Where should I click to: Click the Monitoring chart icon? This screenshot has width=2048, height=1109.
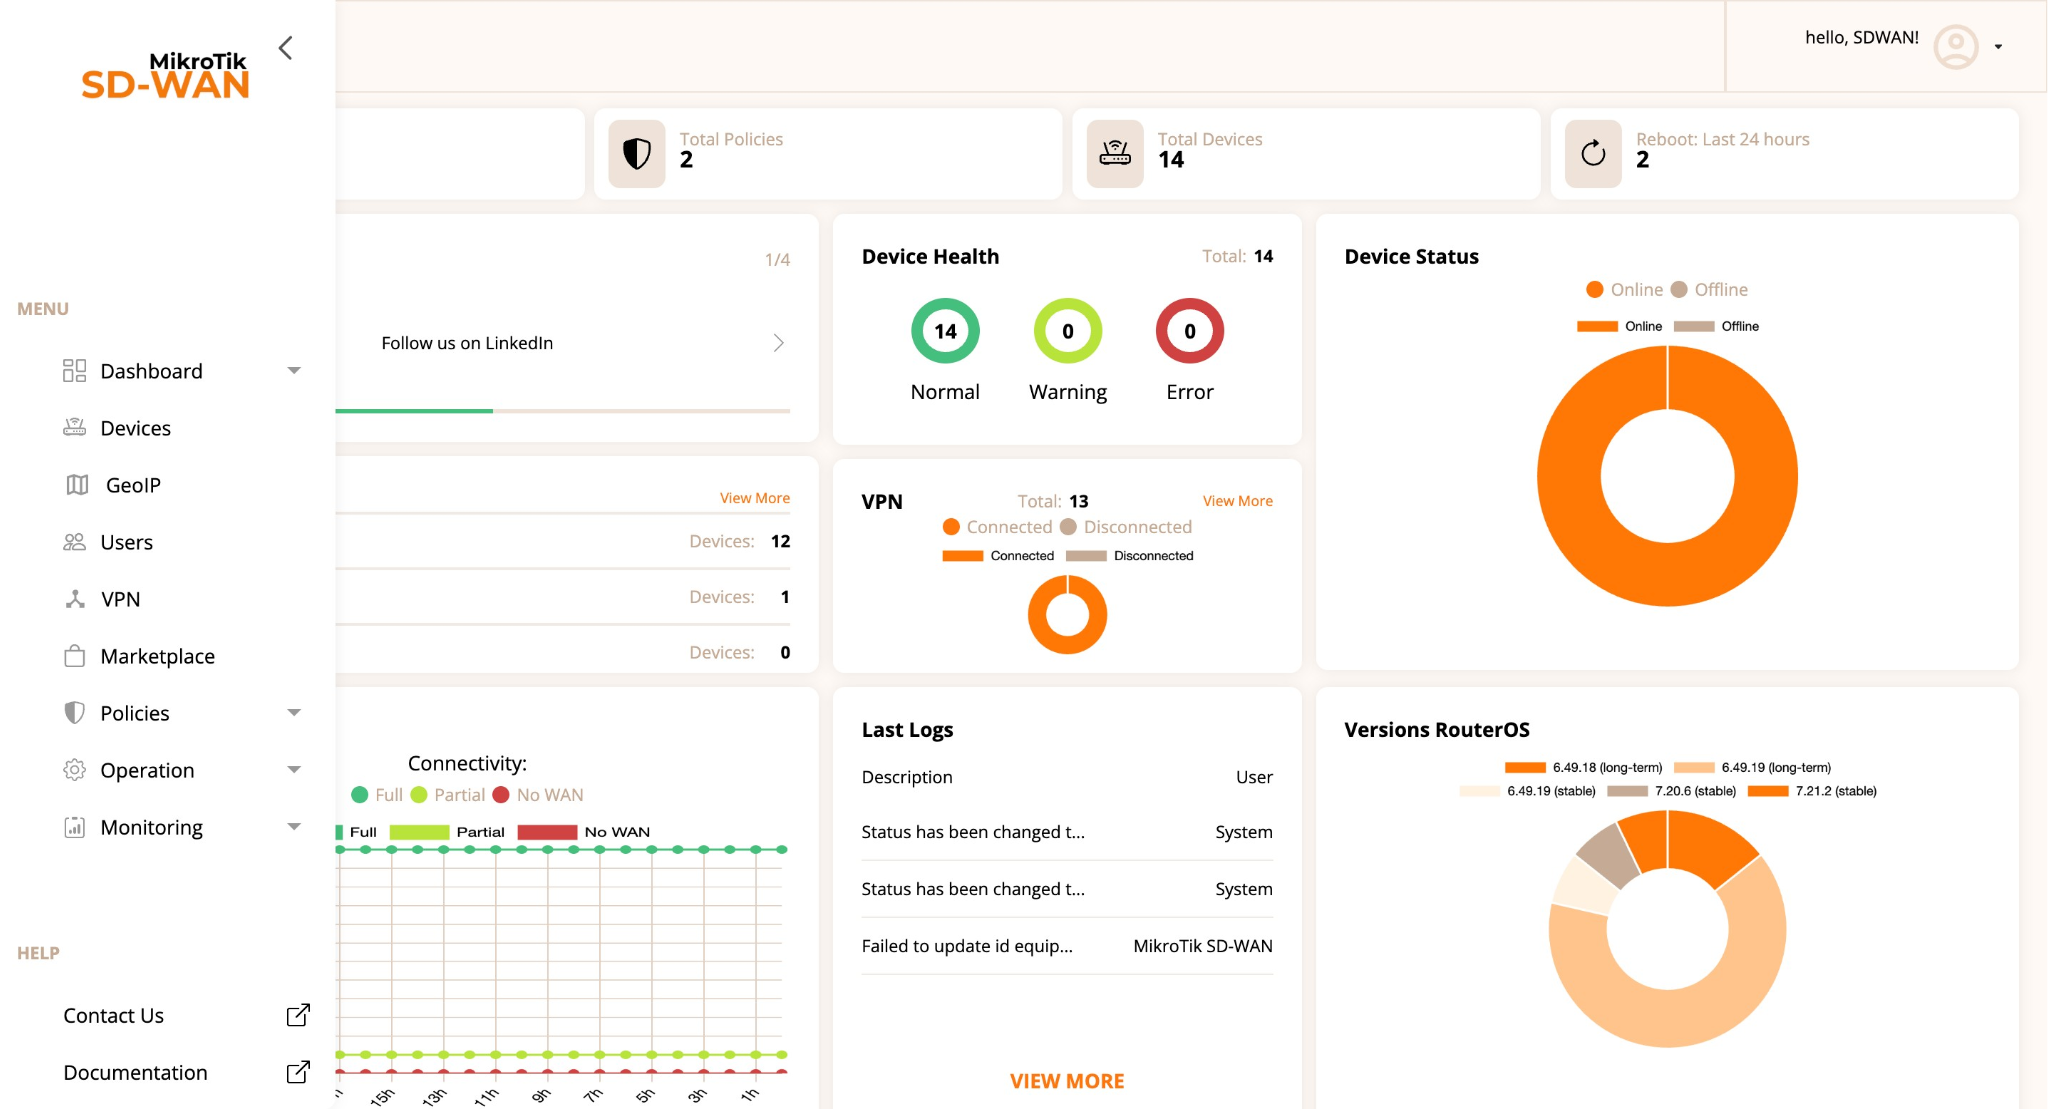tap(74, 827)
